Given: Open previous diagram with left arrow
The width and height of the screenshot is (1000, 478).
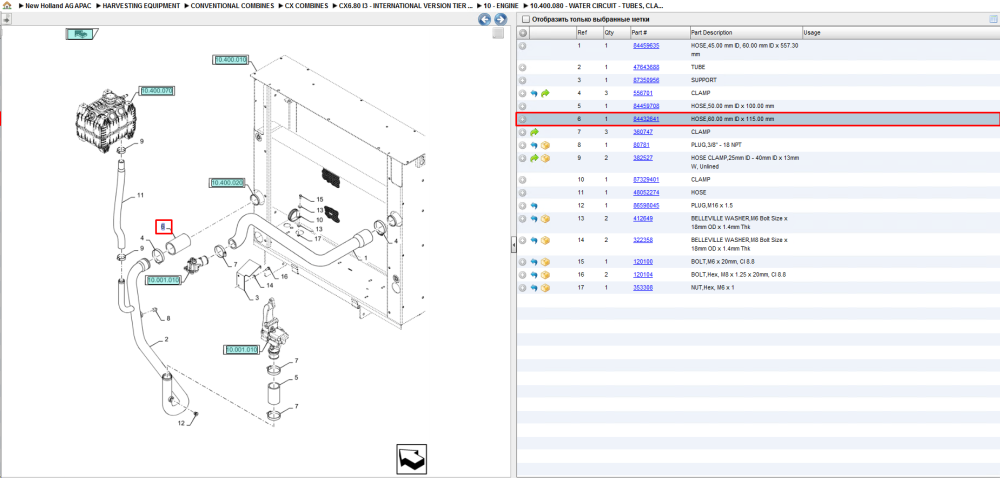Looking at the screenshot, I should click(x=485, y=20).
